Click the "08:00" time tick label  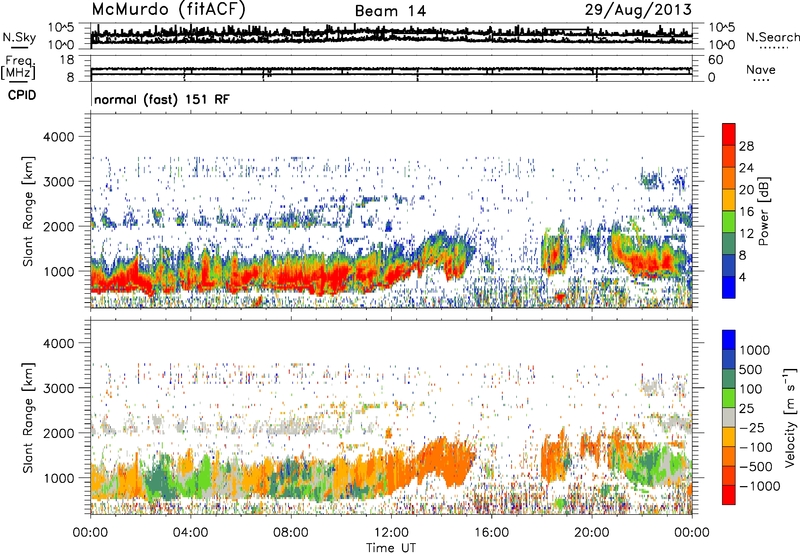click(291, 533)
